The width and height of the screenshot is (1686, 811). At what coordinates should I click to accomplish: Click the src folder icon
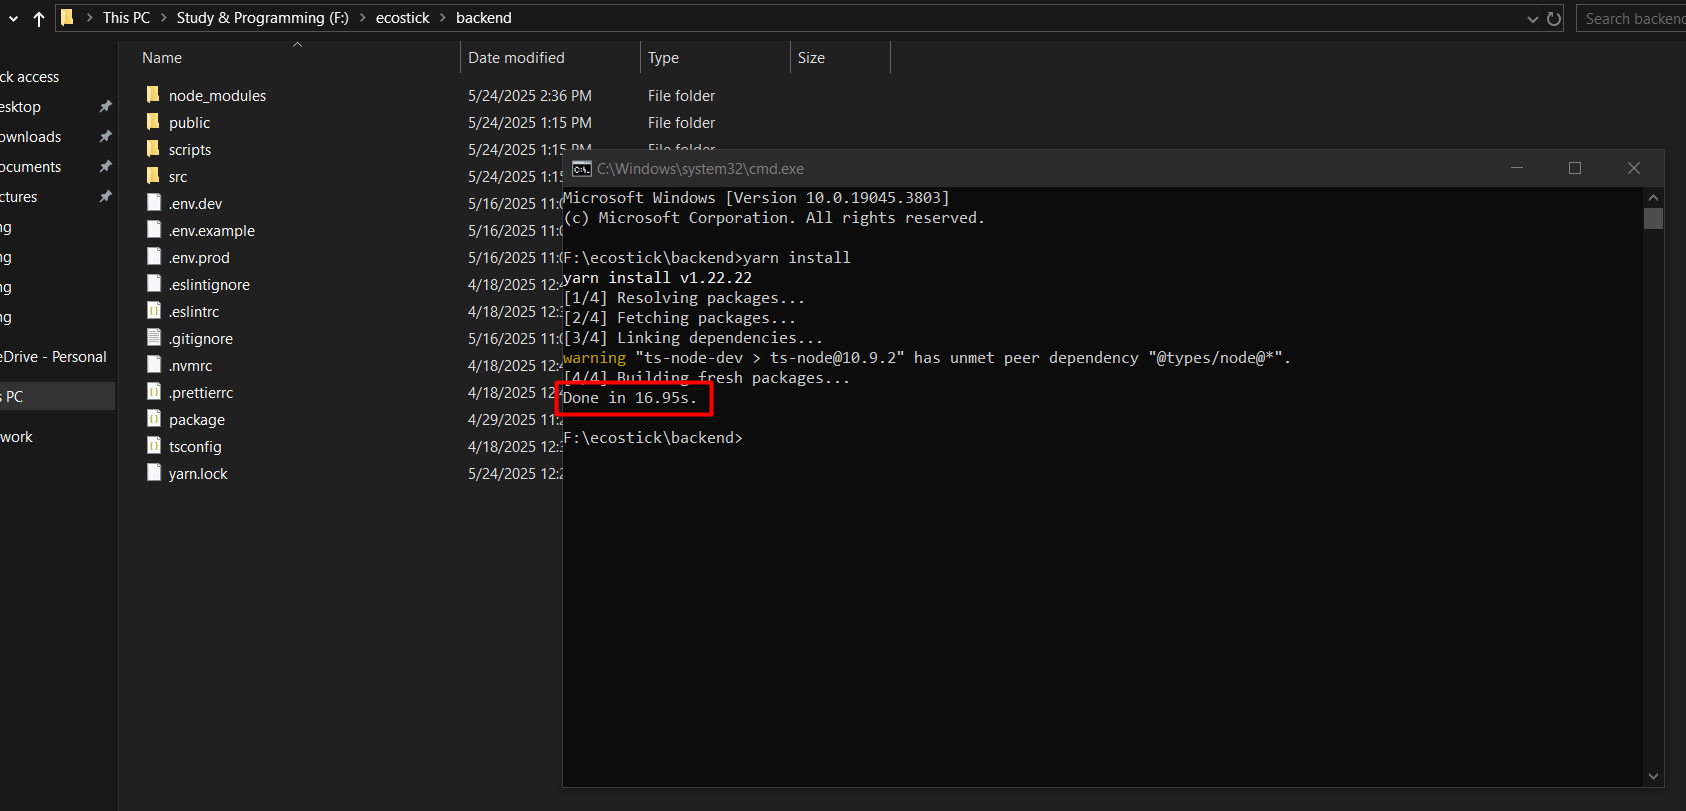tap(153, 176)
